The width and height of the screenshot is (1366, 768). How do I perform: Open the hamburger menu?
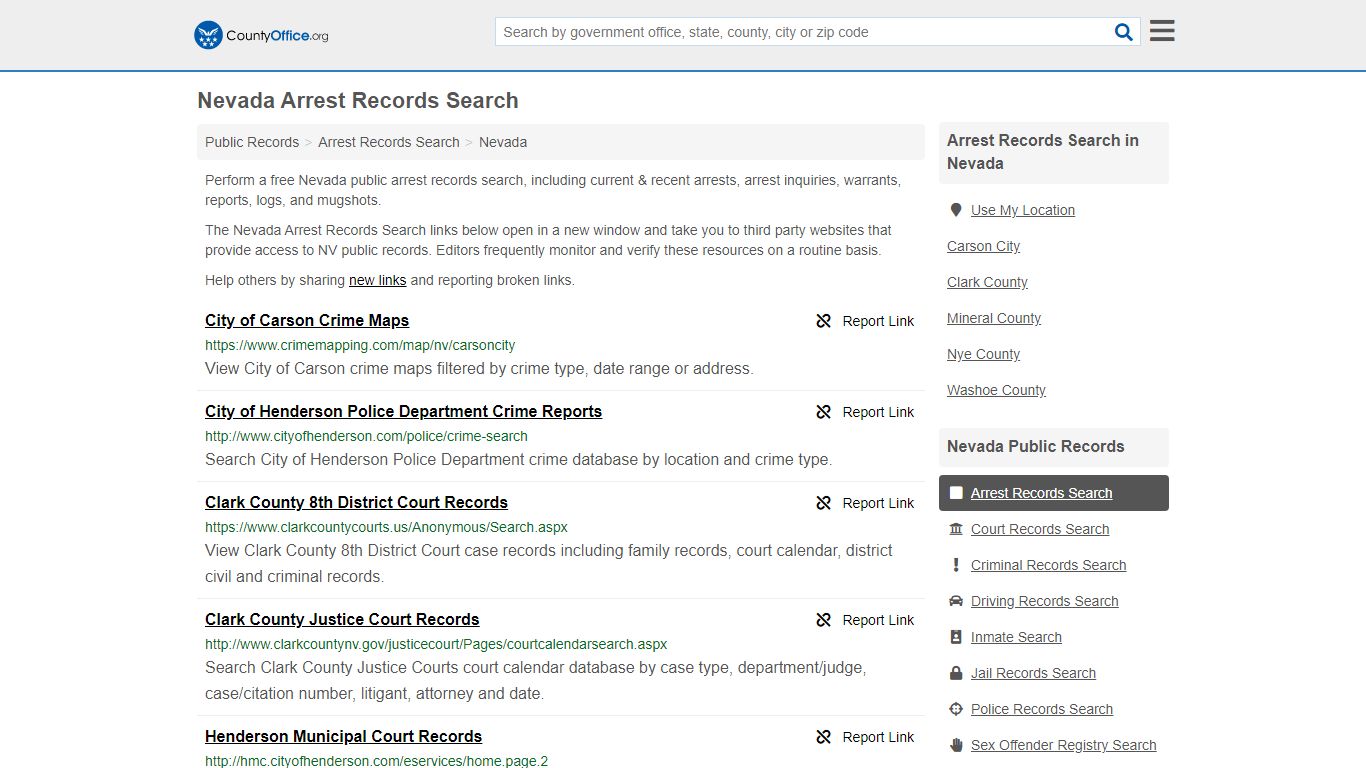pyautogui.click(x=1162, y=31)
